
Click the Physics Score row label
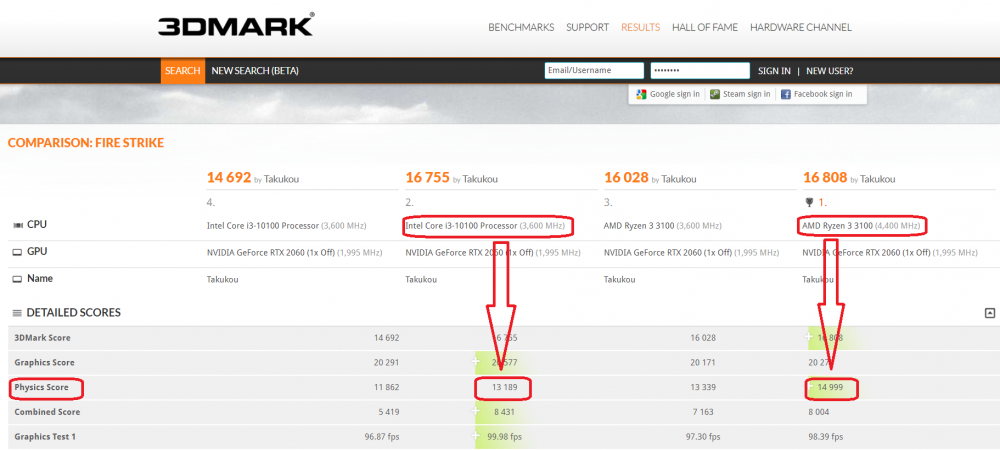(x=41, y=387)
